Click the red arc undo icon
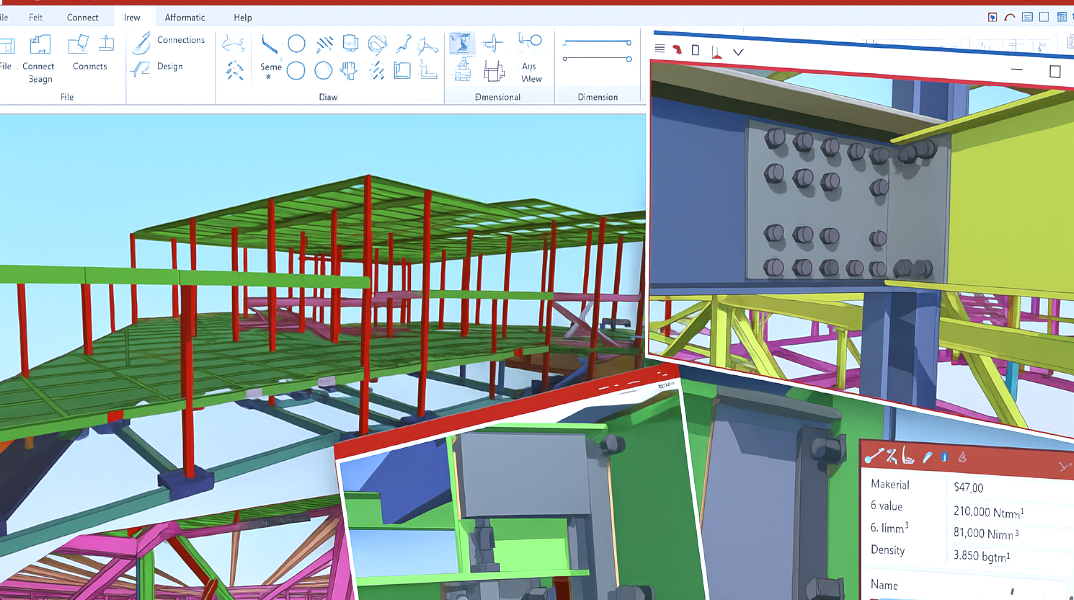The height and width of the screenshot is (600, 1074). (x=1010, y=17)
